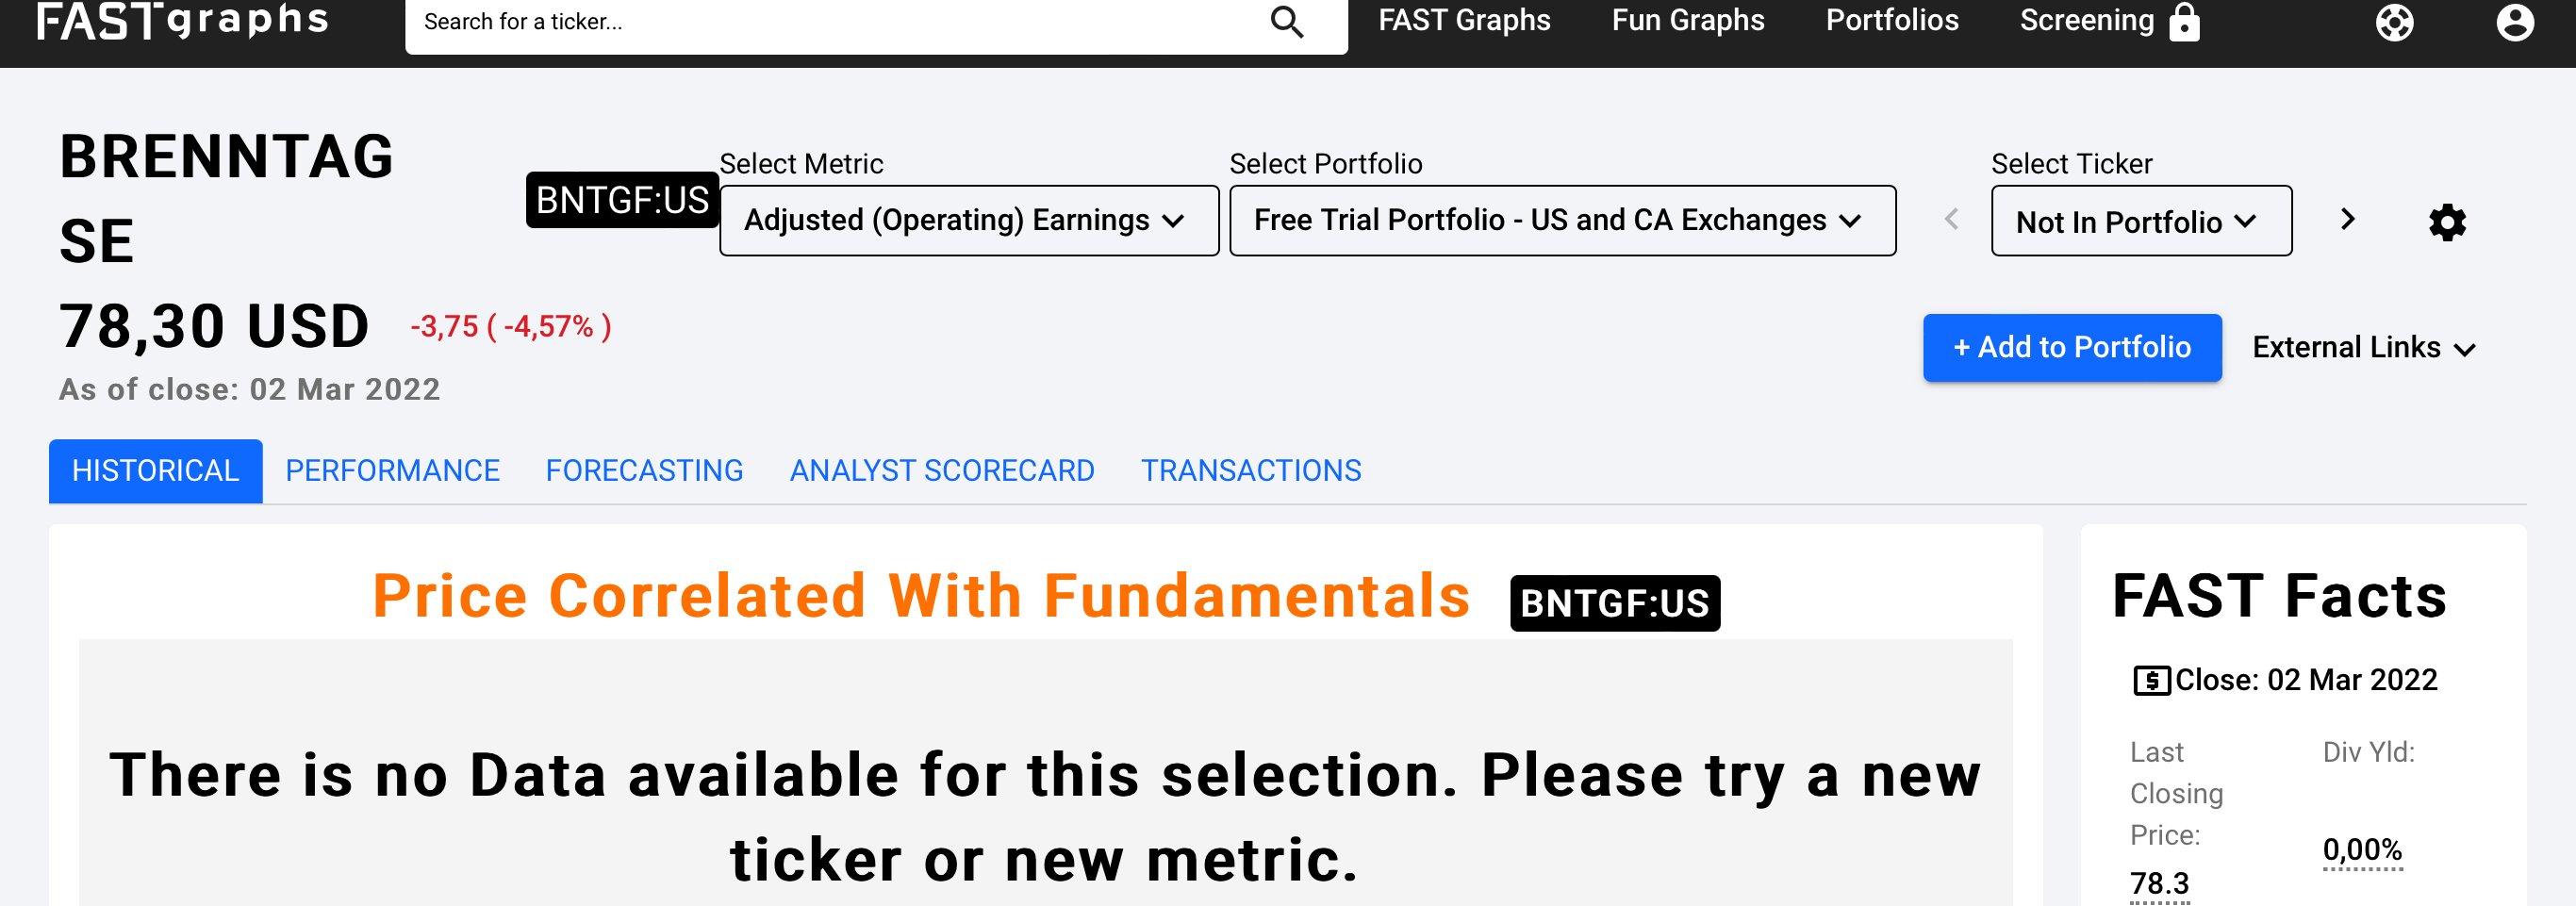Go to previous ticker with left chevron
The image size is (2576, 906).
click(x=1951, y=219)
